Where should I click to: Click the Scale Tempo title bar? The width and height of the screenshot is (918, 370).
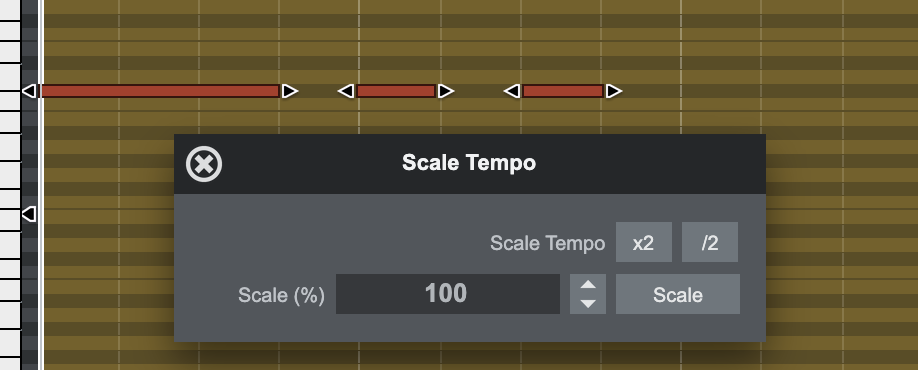tap(470, 164)
